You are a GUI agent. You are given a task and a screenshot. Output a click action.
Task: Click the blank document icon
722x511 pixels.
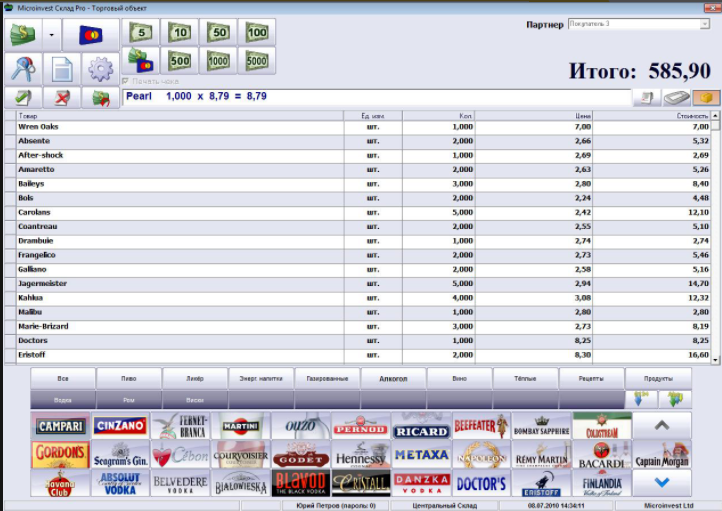click(x=61, y=69)
